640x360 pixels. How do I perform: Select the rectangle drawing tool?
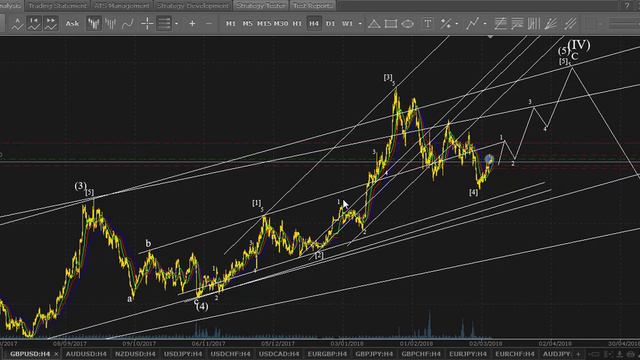pyautogui.click(x=391, y=24)
